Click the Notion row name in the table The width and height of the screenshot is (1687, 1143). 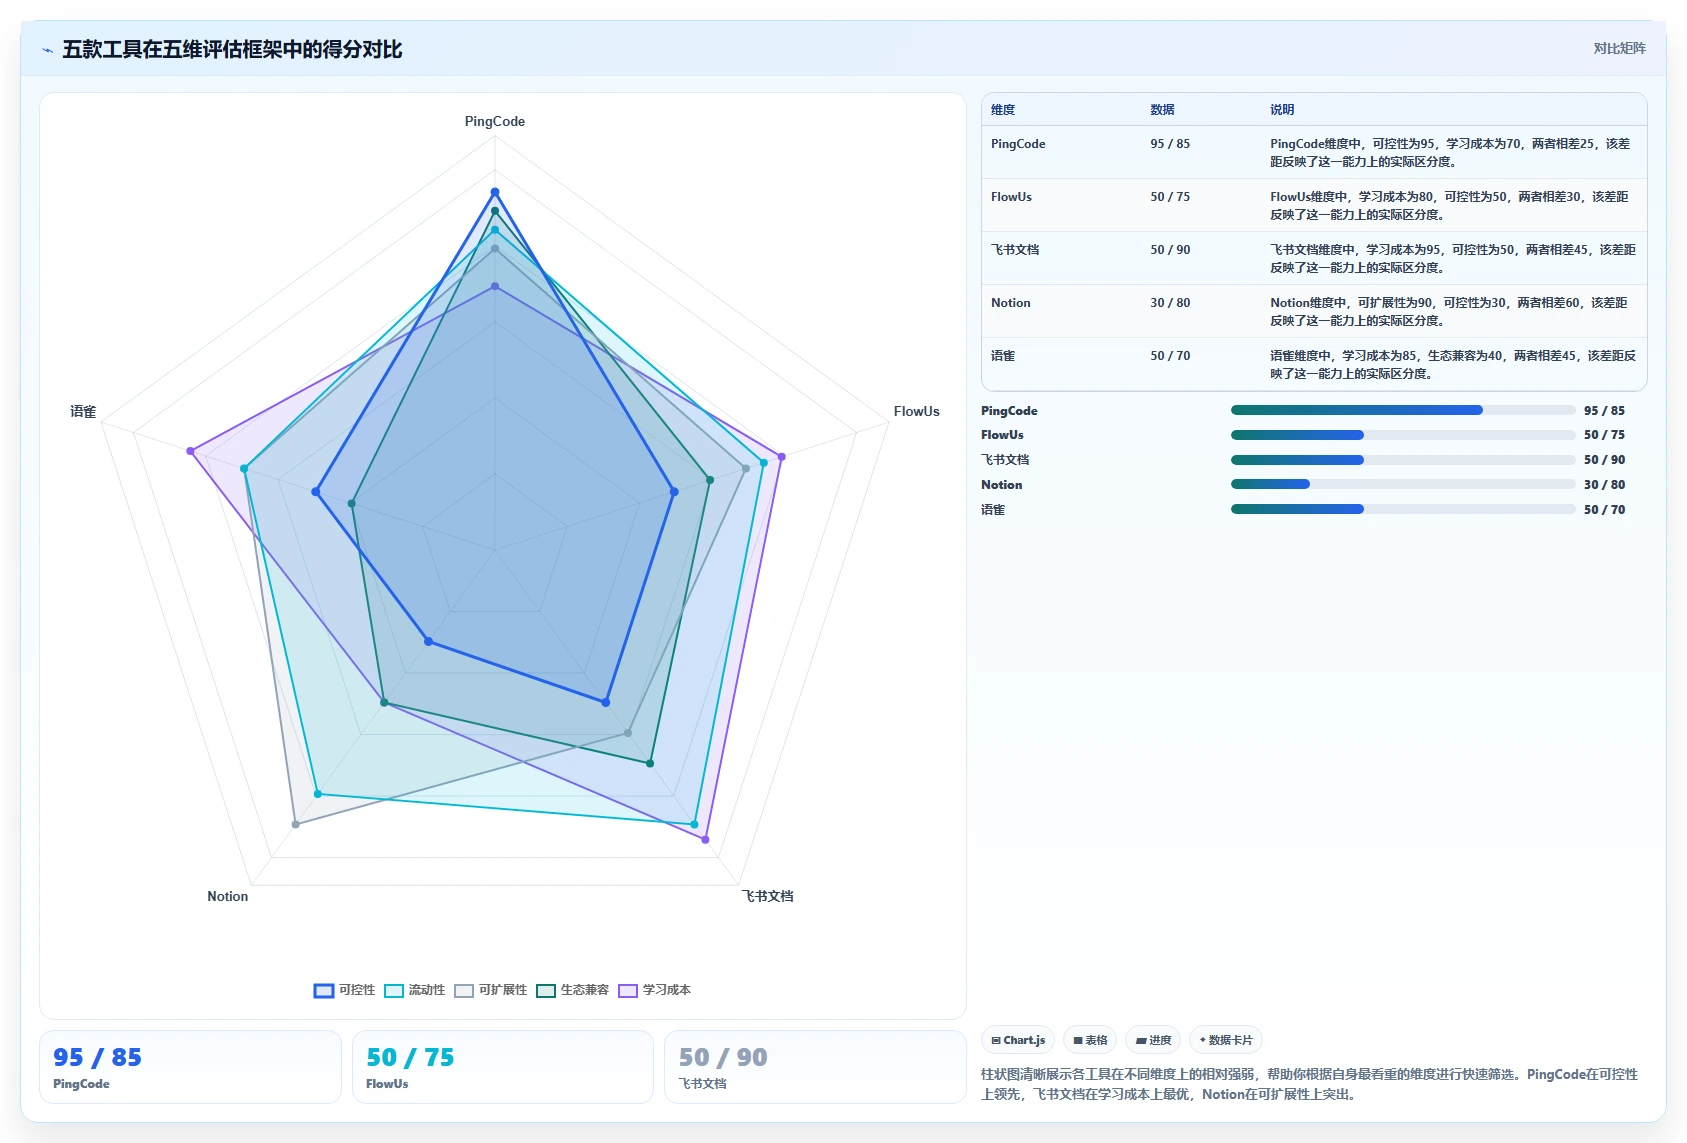point(1010,303)
